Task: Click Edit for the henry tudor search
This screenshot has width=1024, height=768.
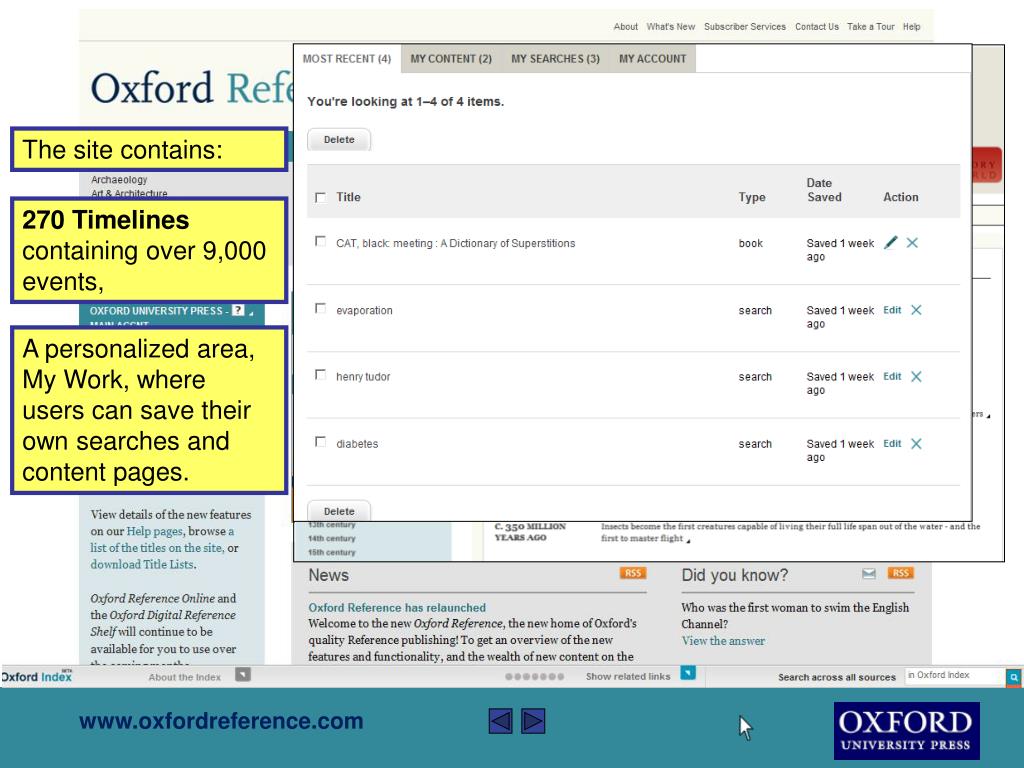Action: (892, 377)
